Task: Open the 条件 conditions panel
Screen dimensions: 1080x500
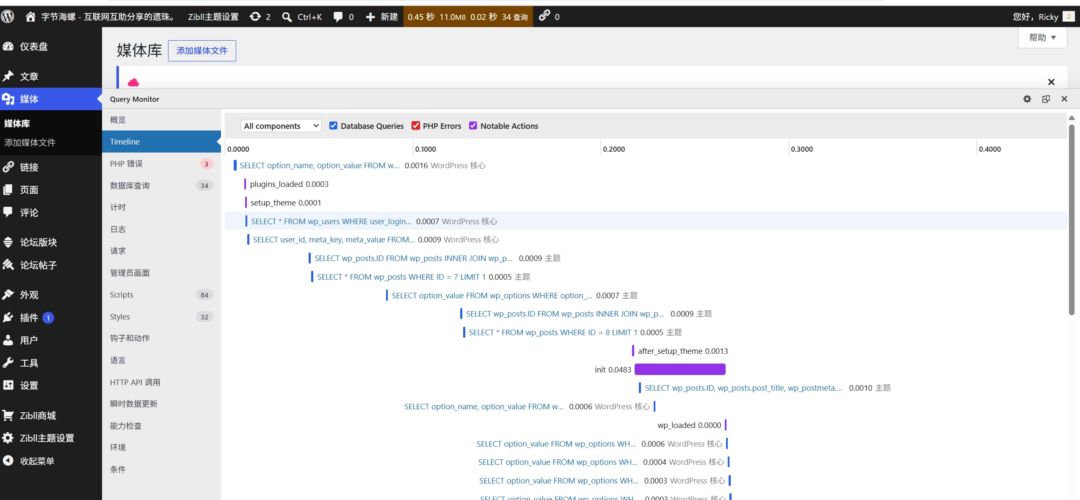Action: pos(162,469)
